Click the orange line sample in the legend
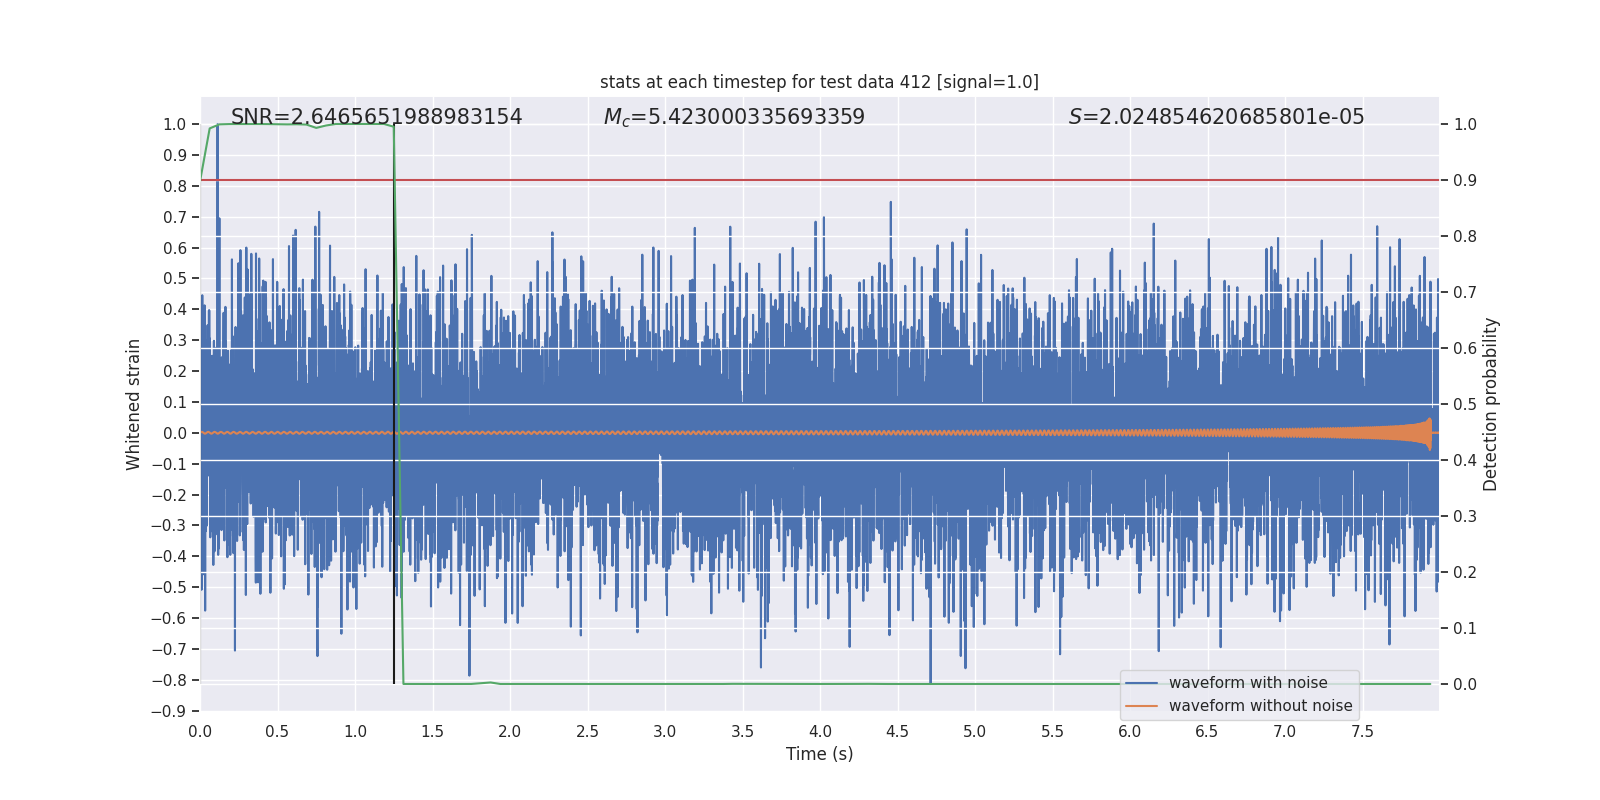 pyautogui.click(x=1142, y=706)
